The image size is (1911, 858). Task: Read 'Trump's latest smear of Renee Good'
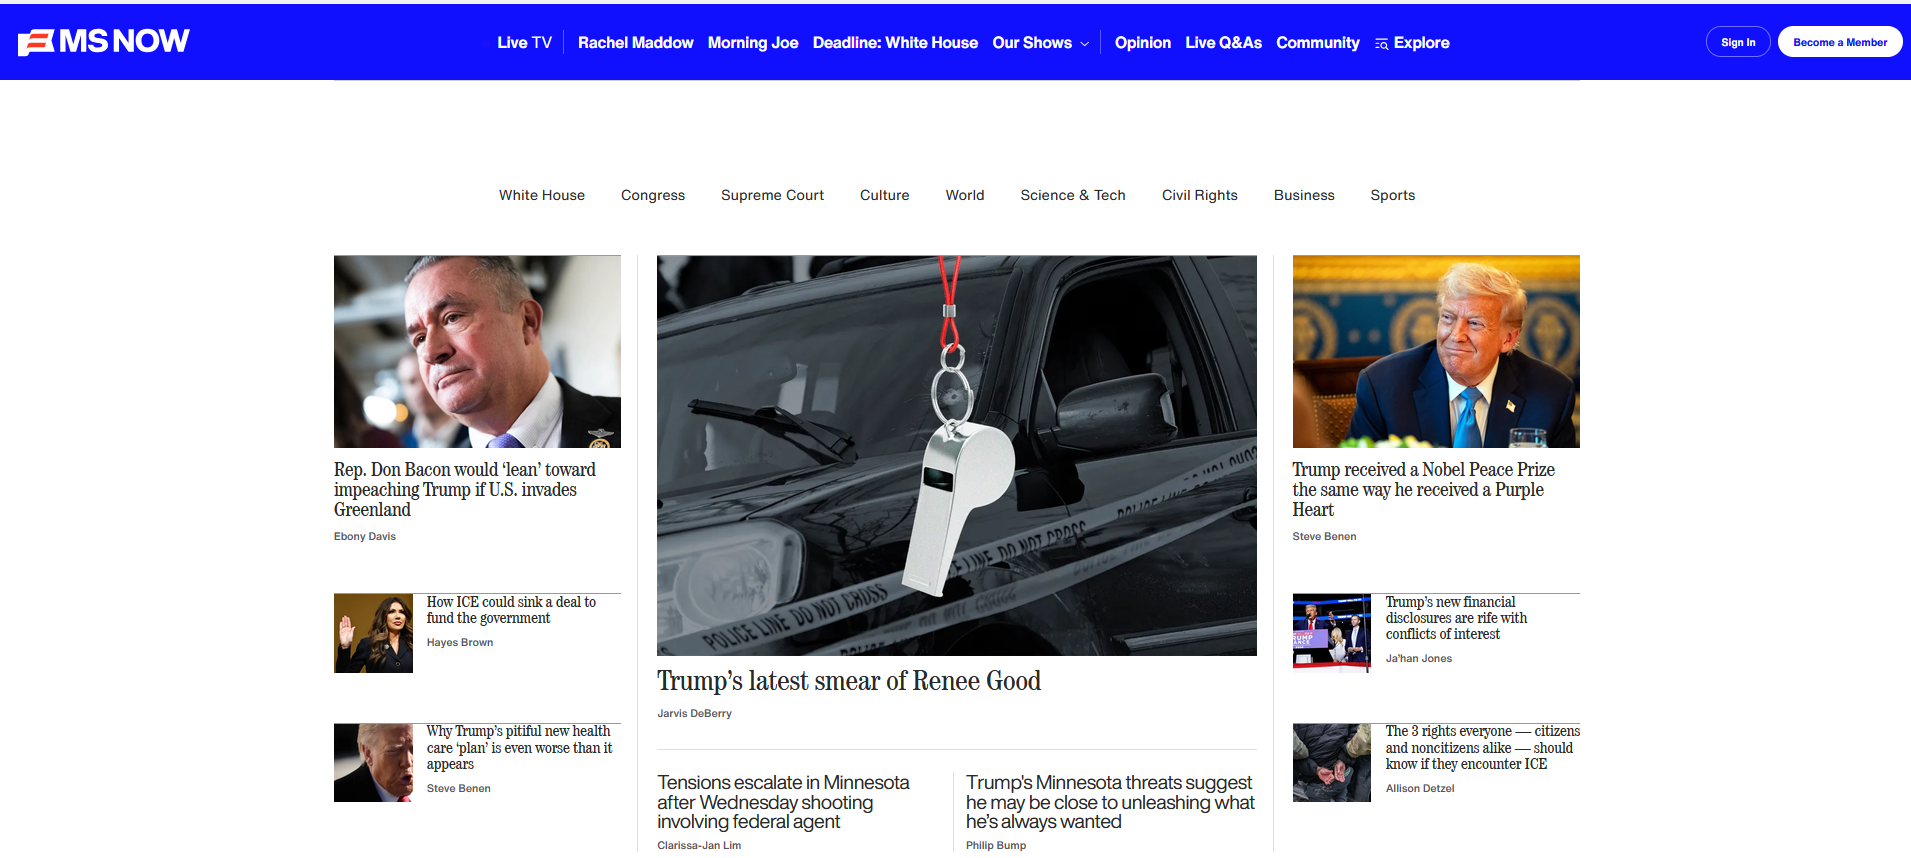[x=849, y=681]
